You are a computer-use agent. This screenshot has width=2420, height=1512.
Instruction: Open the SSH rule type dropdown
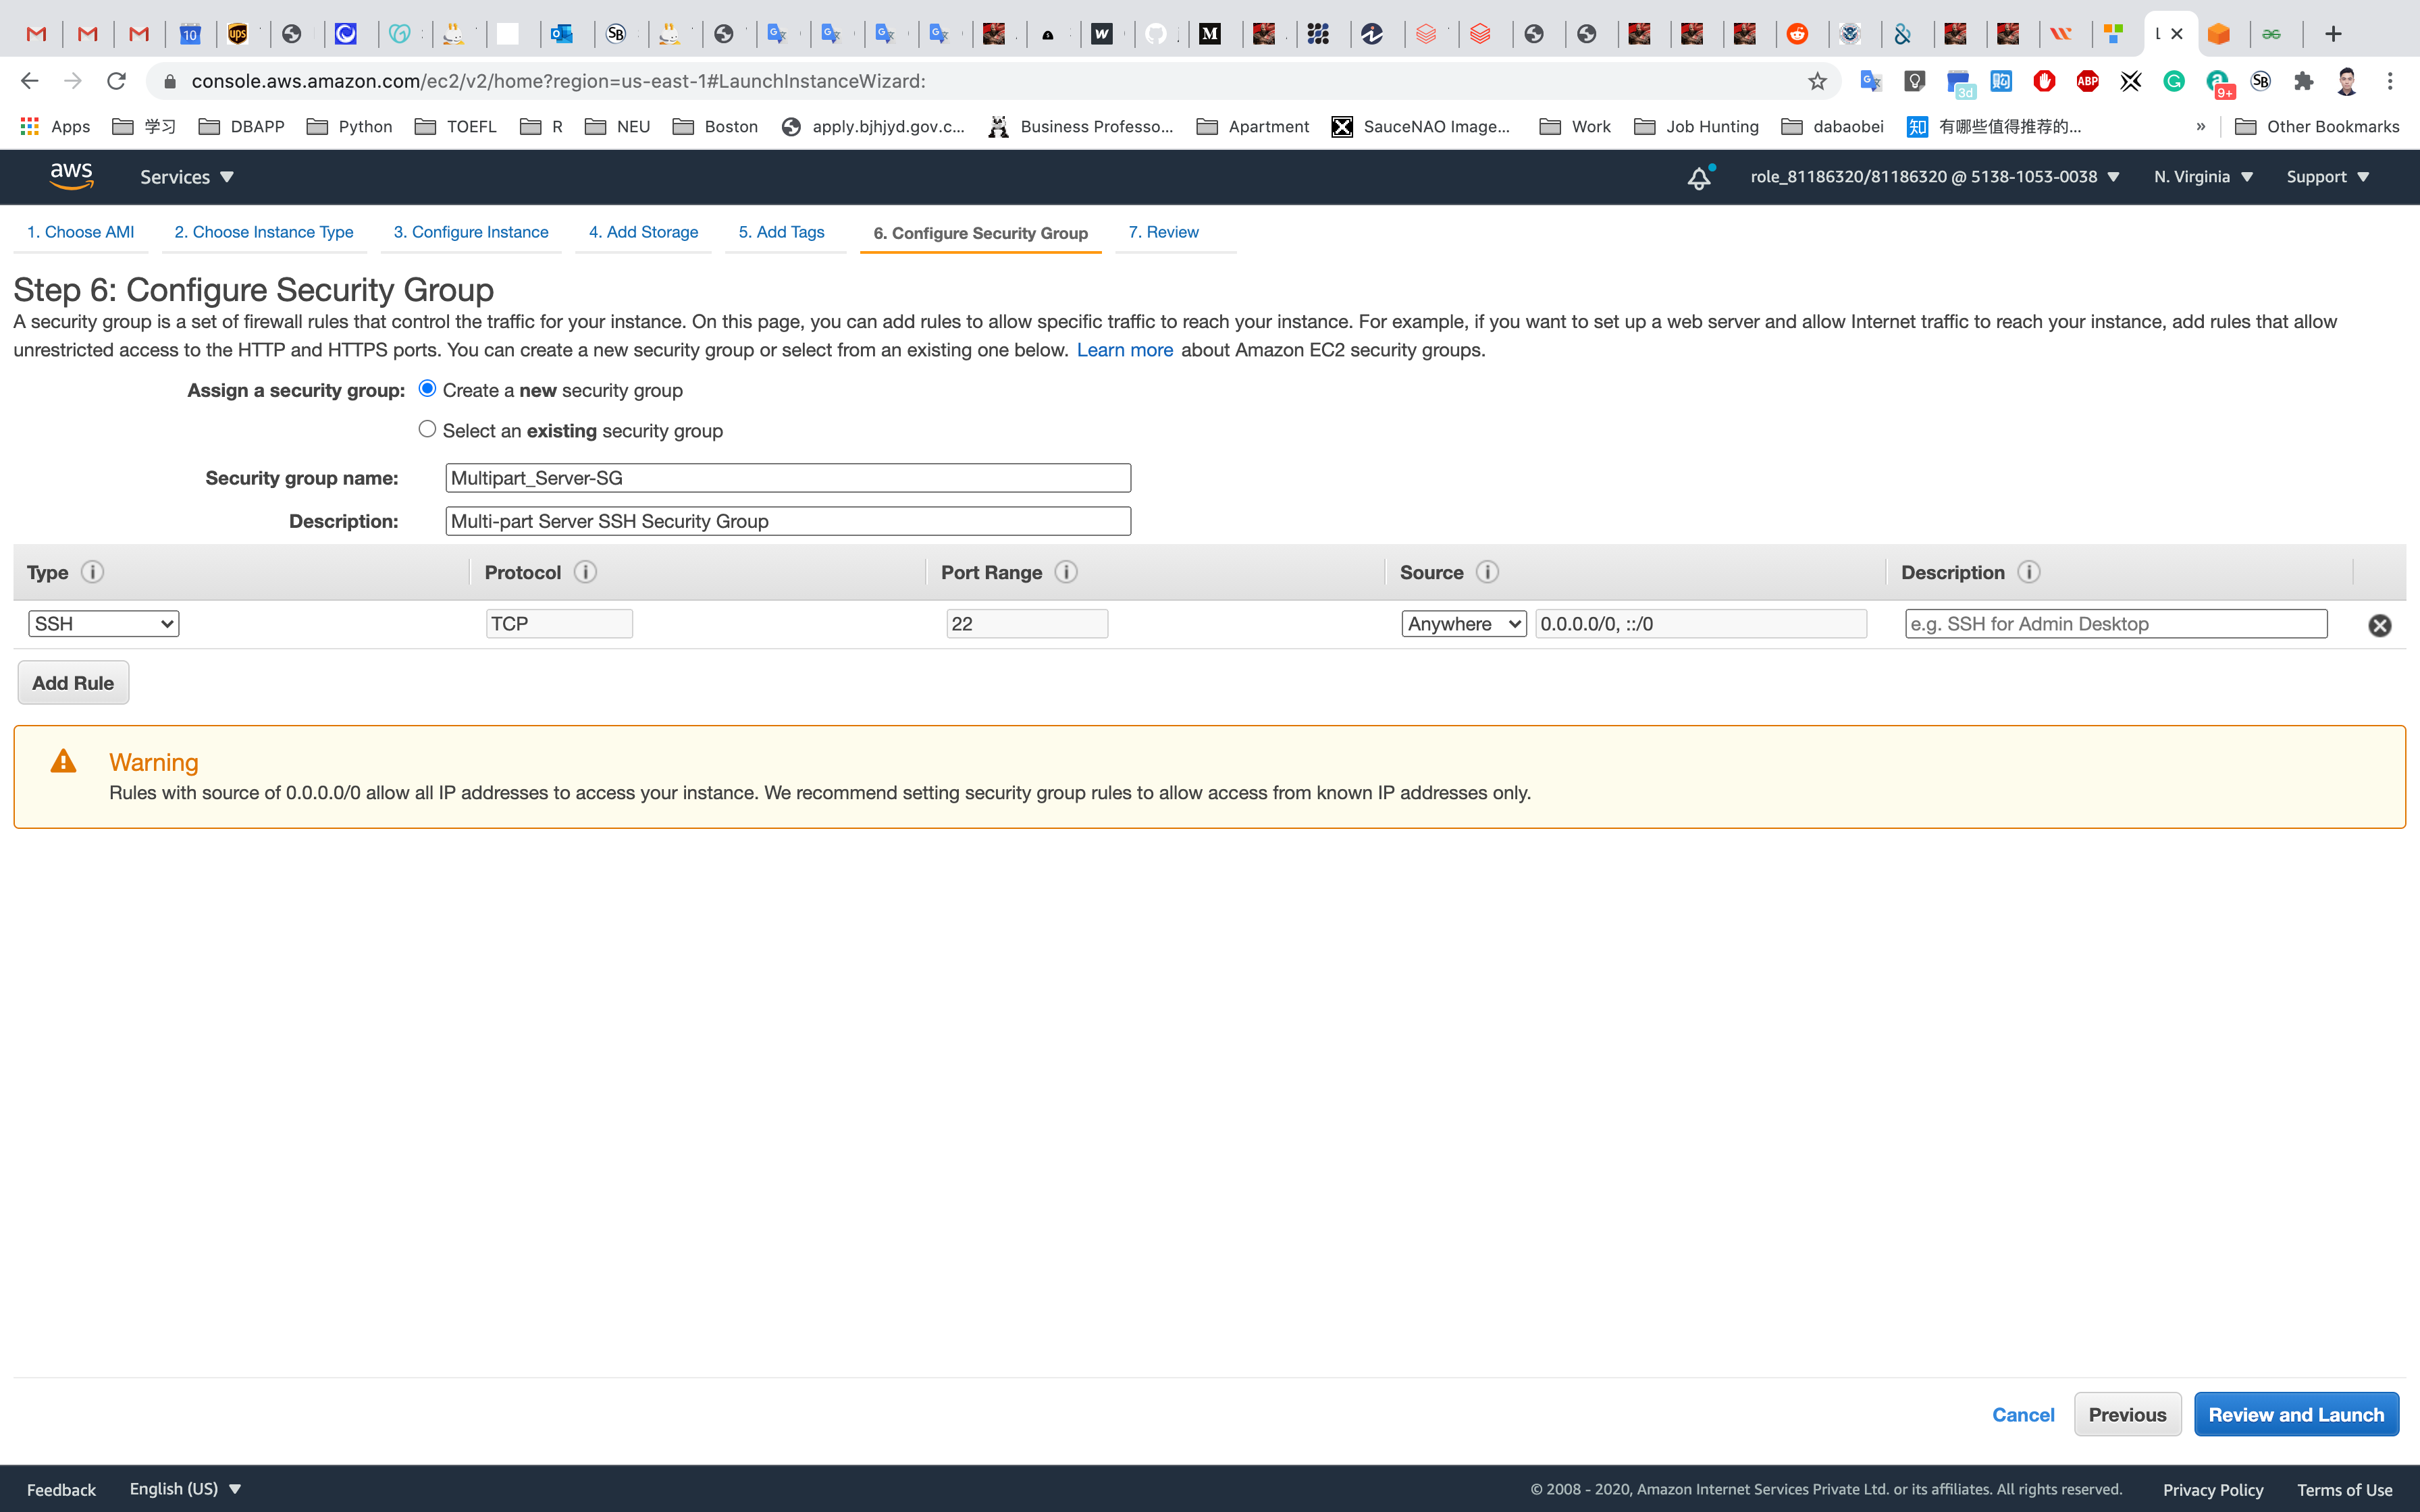click(104, 624)
